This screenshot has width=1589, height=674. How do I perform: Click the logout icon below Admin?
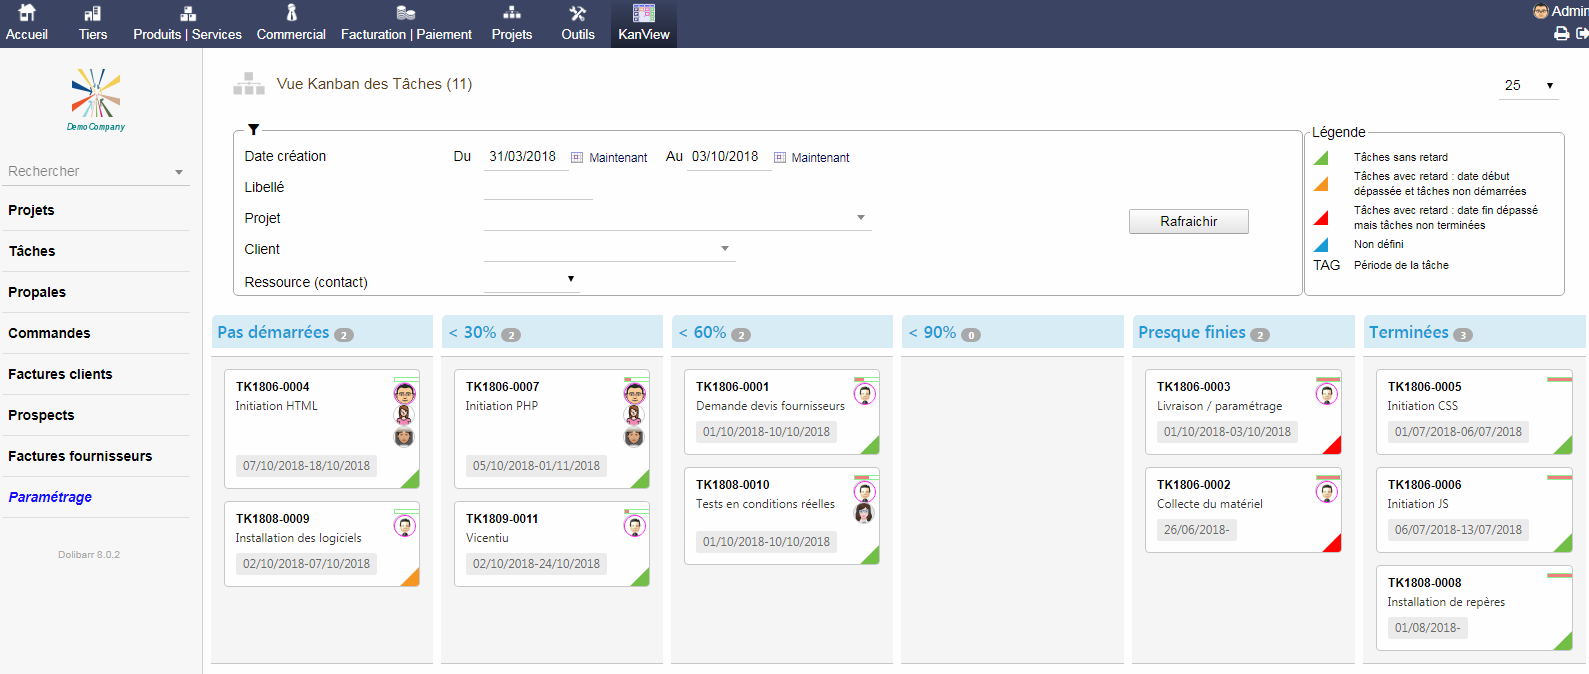[x=1581, y=33]
